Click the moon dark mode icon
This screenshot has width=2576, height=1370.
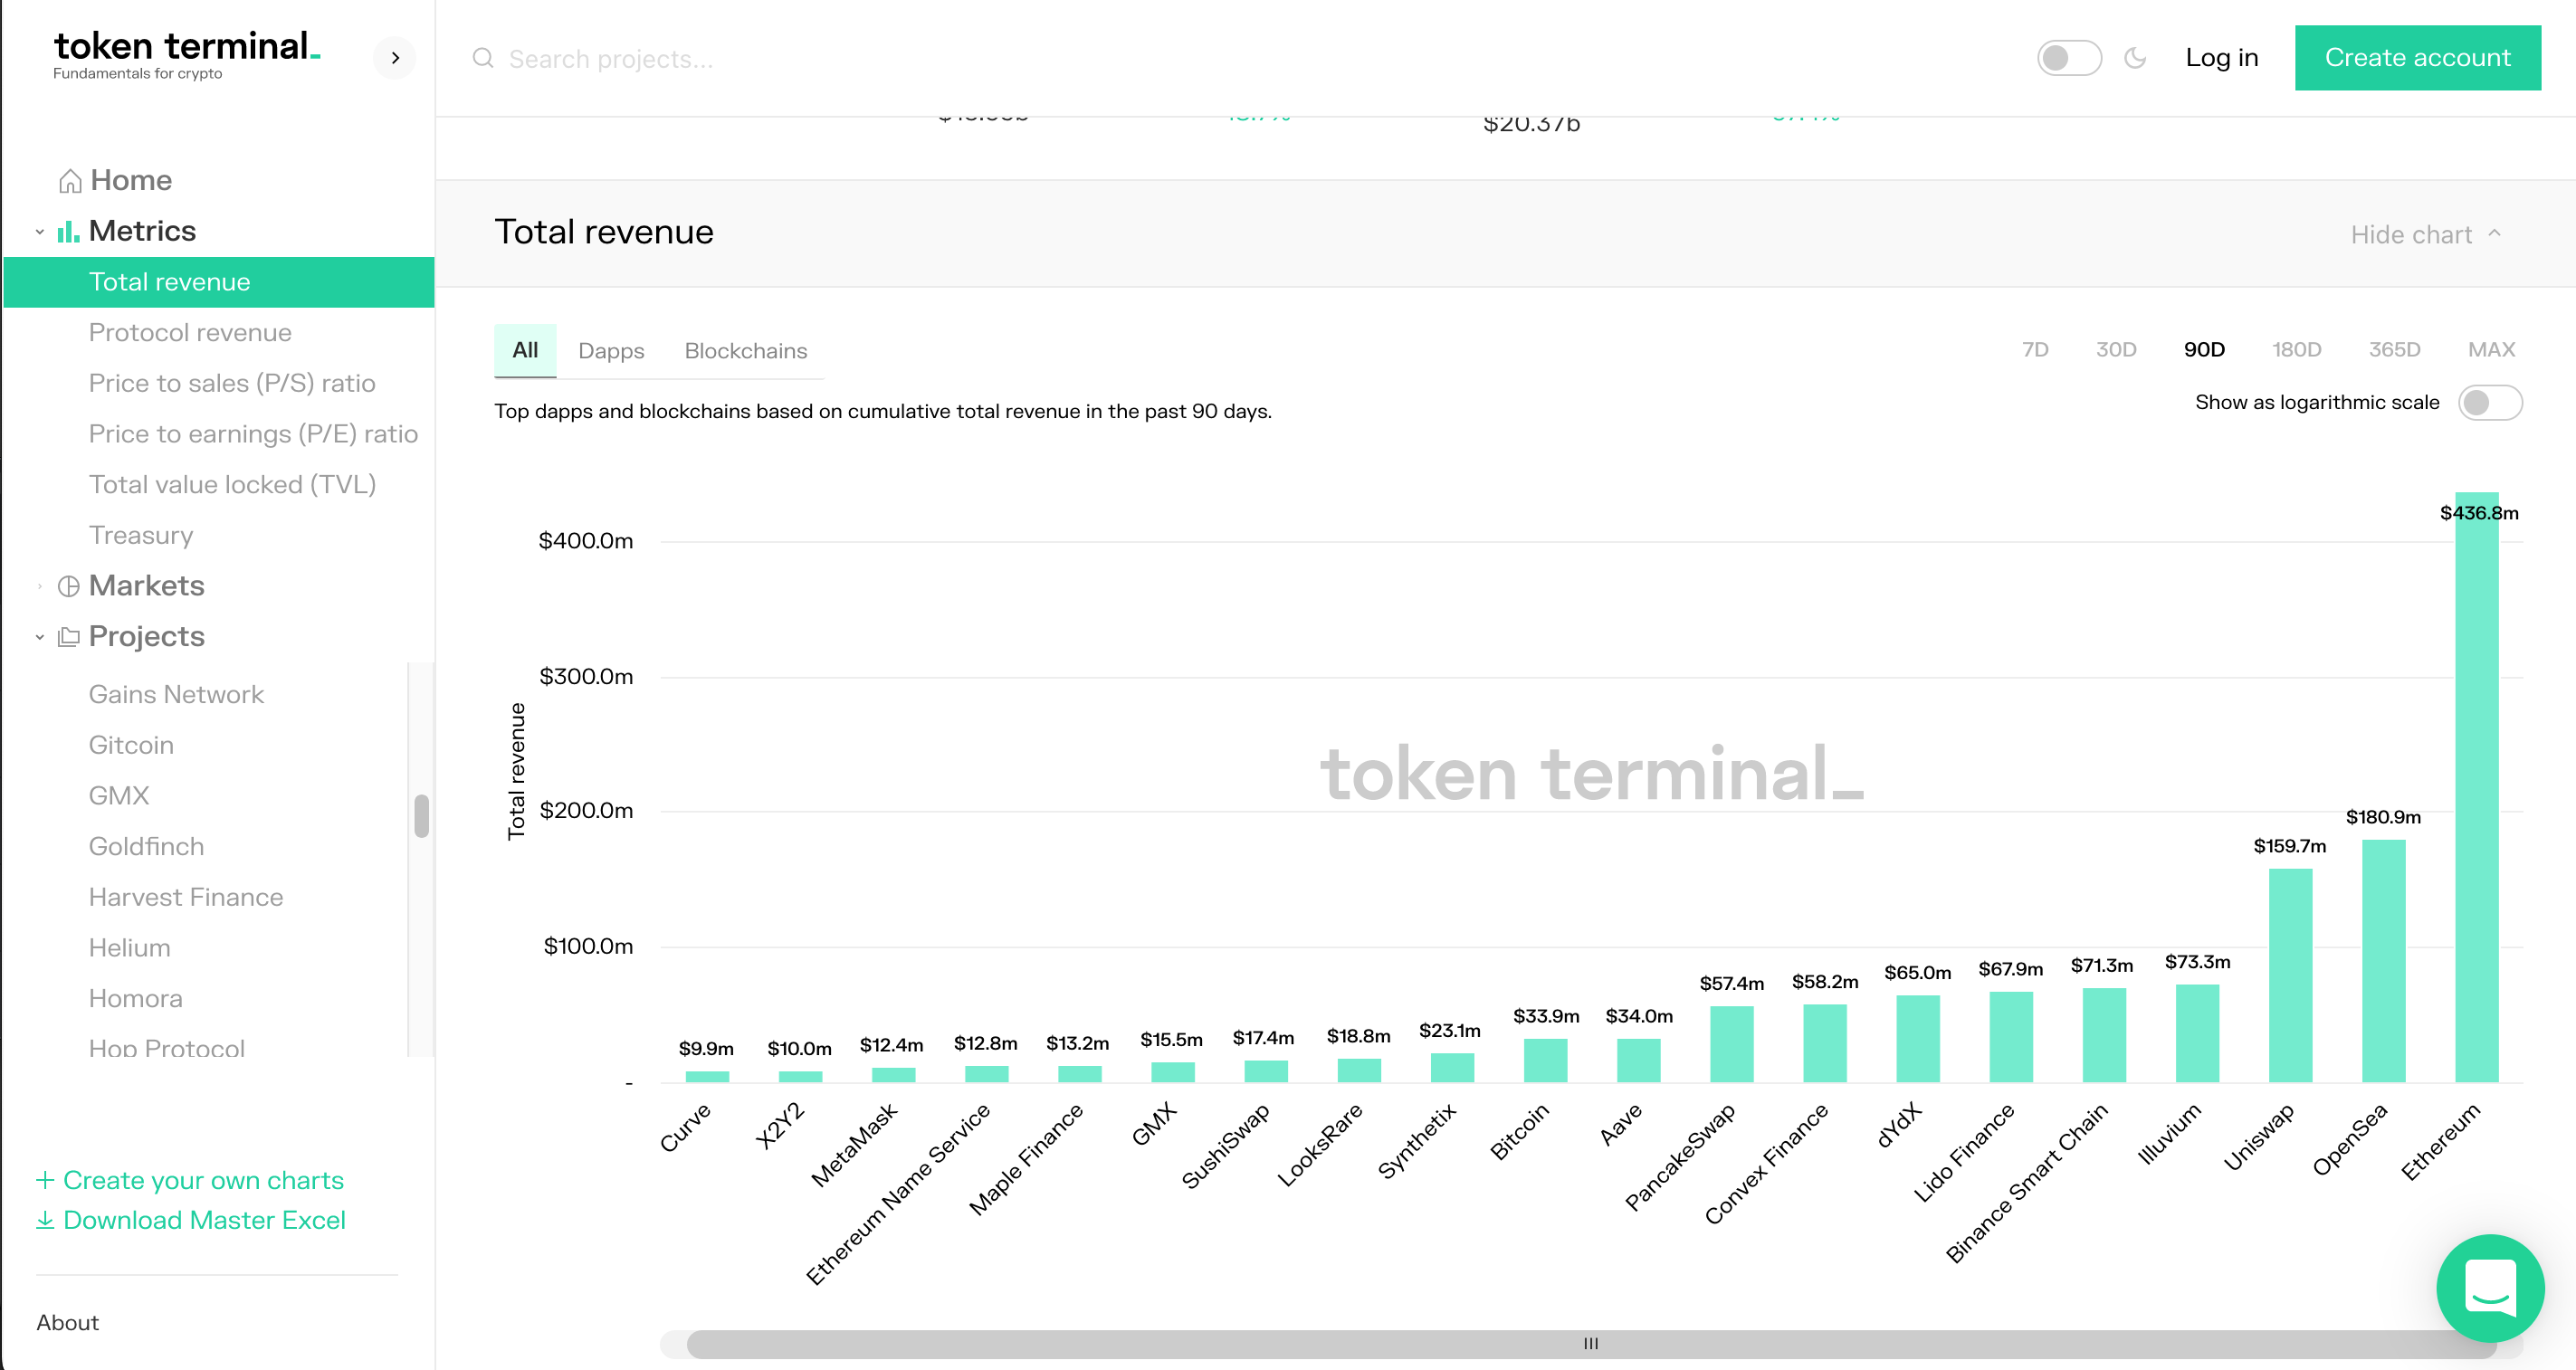2135,58
